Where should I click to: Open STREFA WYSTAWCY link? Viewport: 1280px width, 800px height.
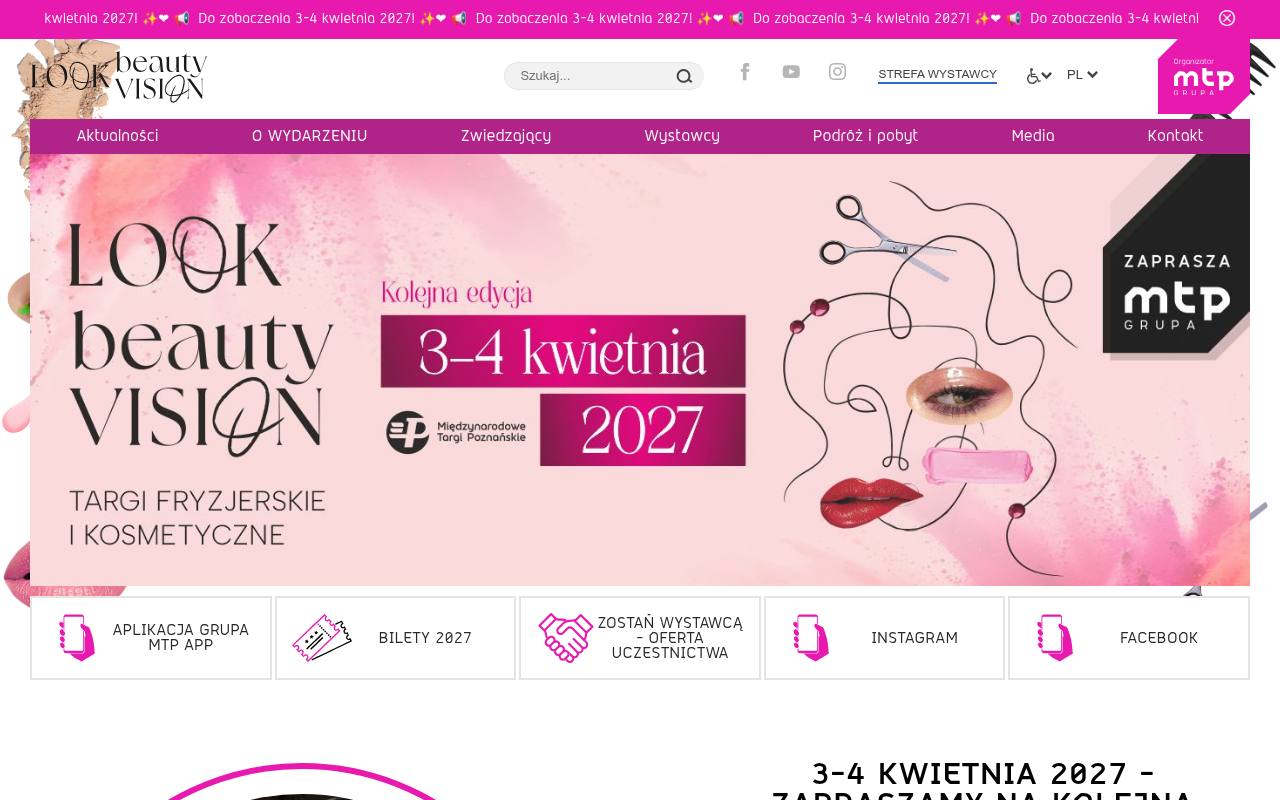937,75
